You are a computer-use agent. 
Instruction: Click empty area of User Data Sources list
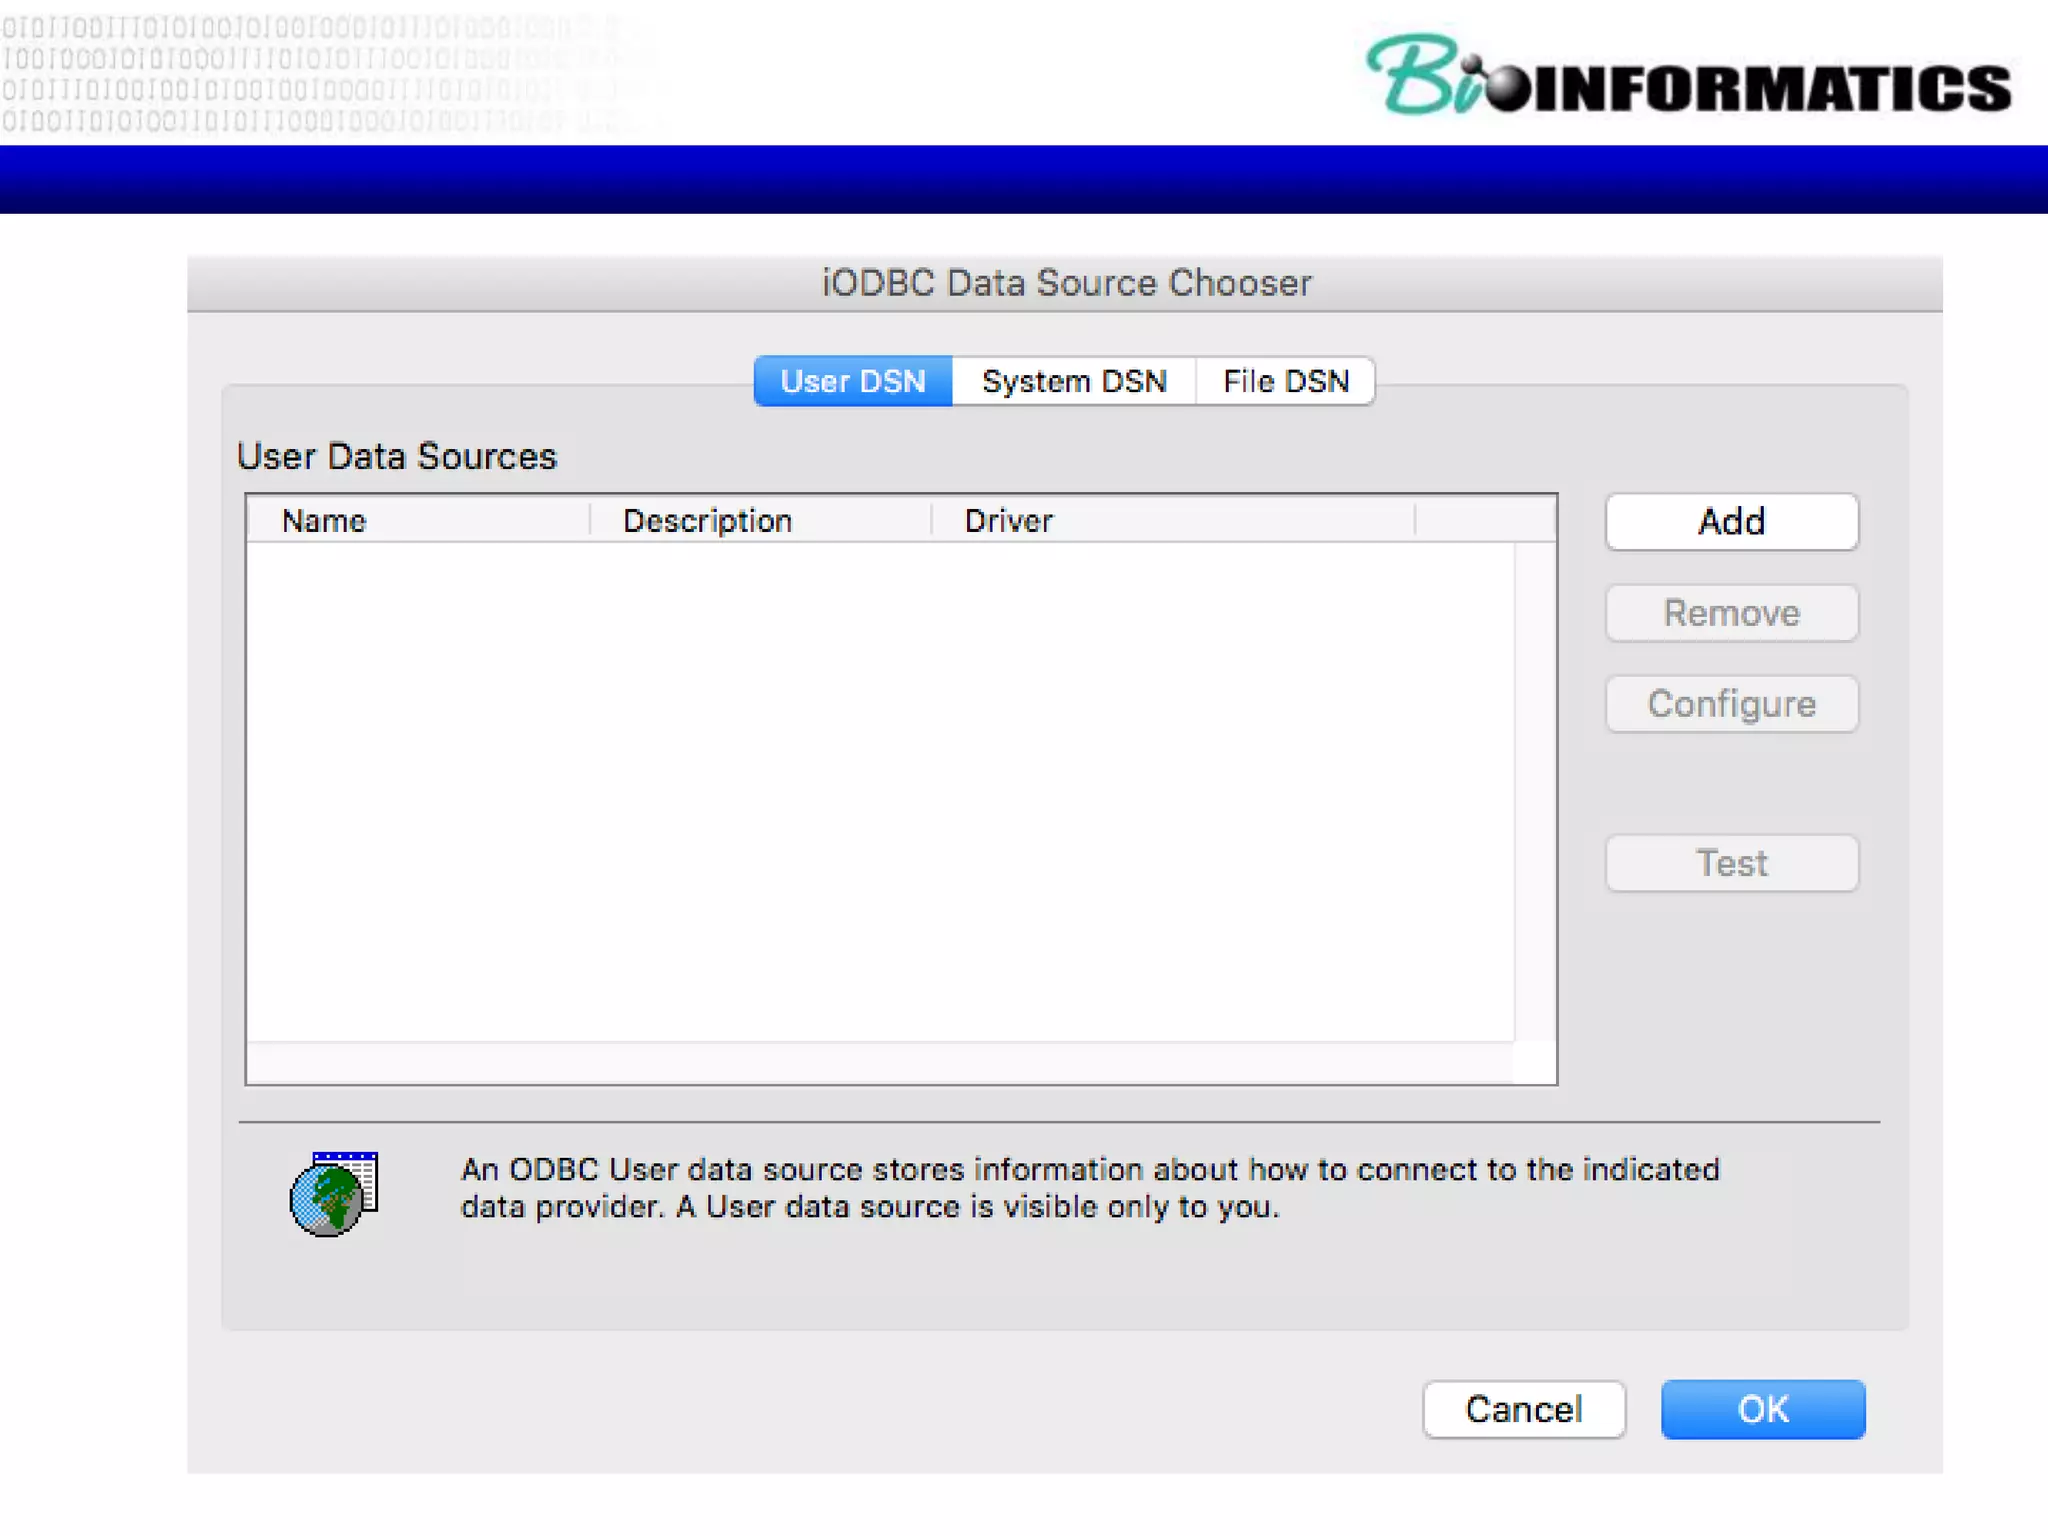pos(880,790)
